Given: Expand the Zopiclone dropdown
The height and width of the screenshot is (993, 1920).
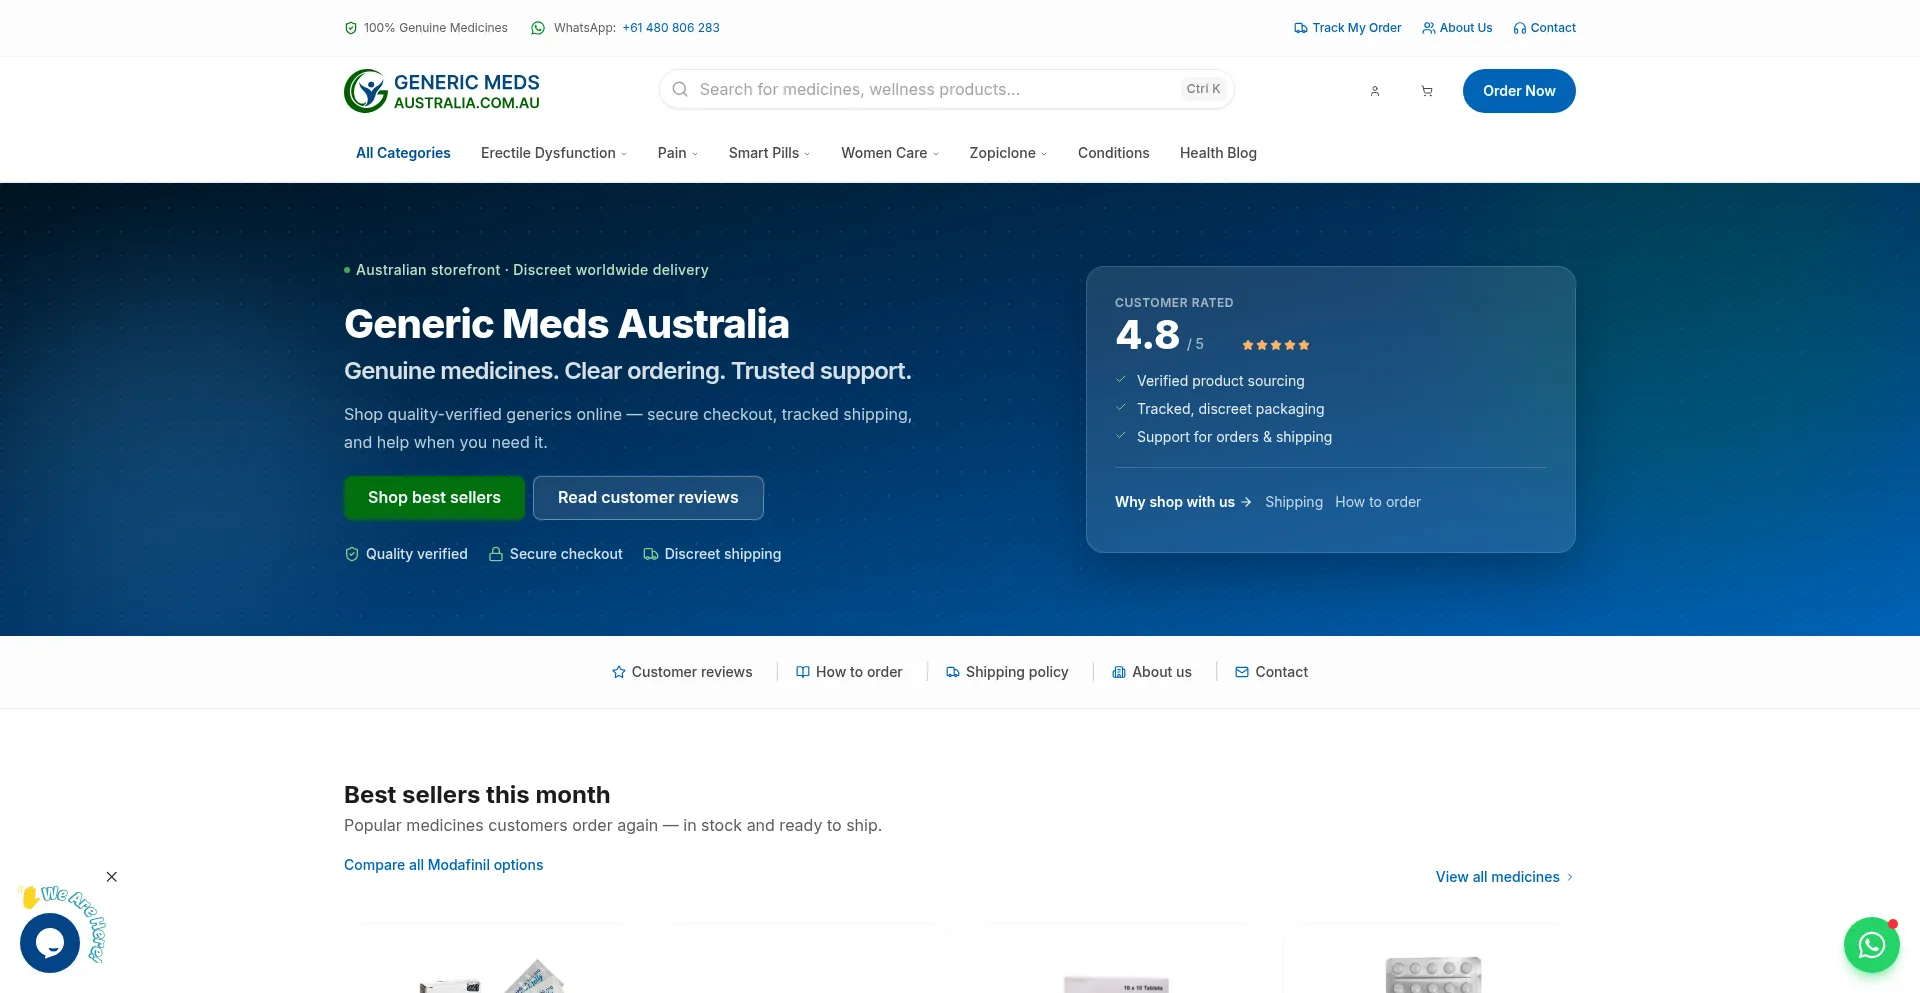Looking at the screenshot, I should 1008,153.
